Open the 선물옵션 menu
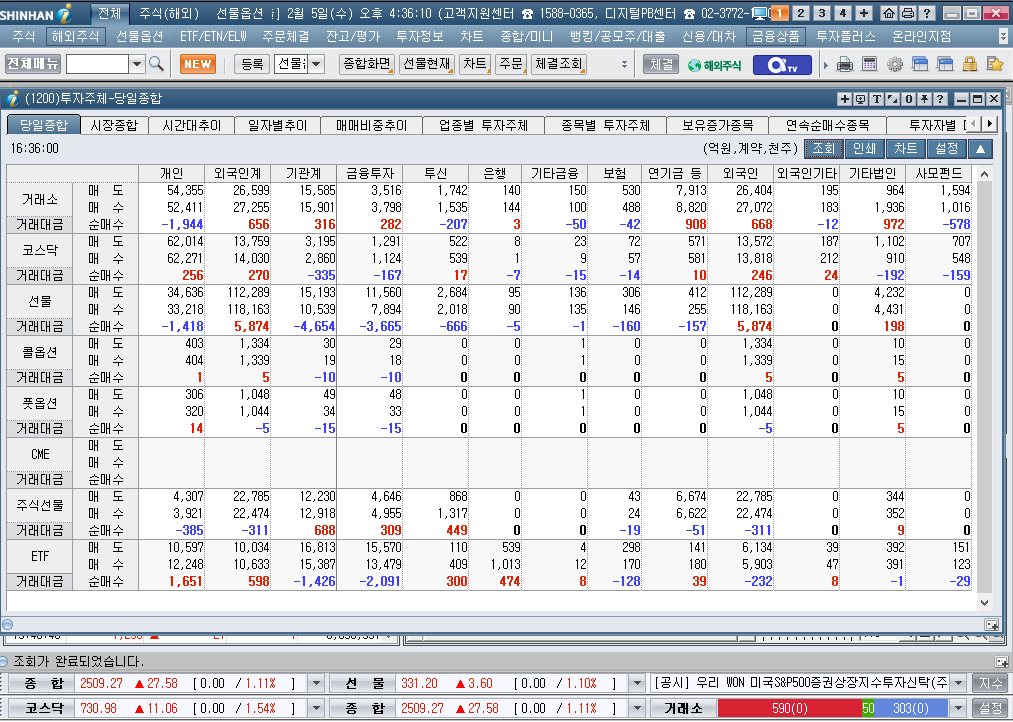This screenshot has width=1013, height=722. [140, 37]
